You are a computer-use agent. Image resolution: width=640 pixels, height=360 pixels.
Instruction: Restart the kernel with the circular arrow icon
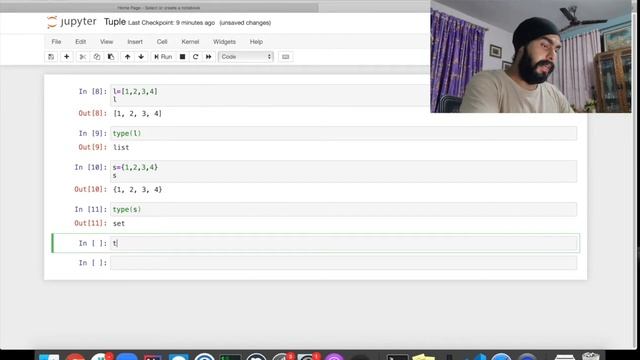pyautogui.click(x=196, y=57)
